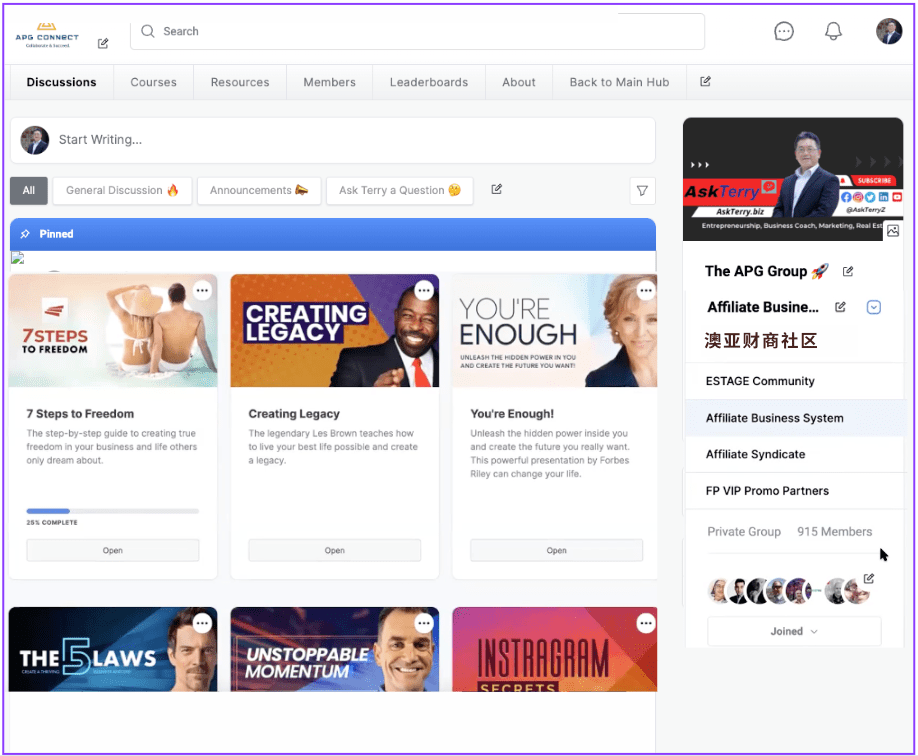Open the 7 Steps to Freedom thumbnail
The width and height of the screenshot is (918, 756).
(113, 331)
